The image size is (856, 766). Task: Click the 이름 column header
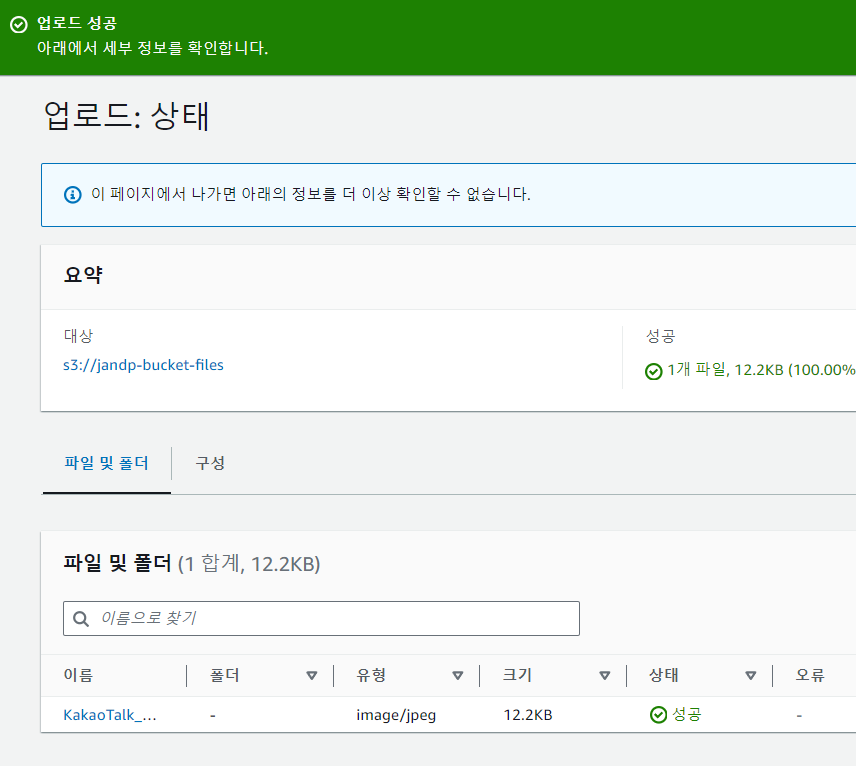[x=78, y=675]
